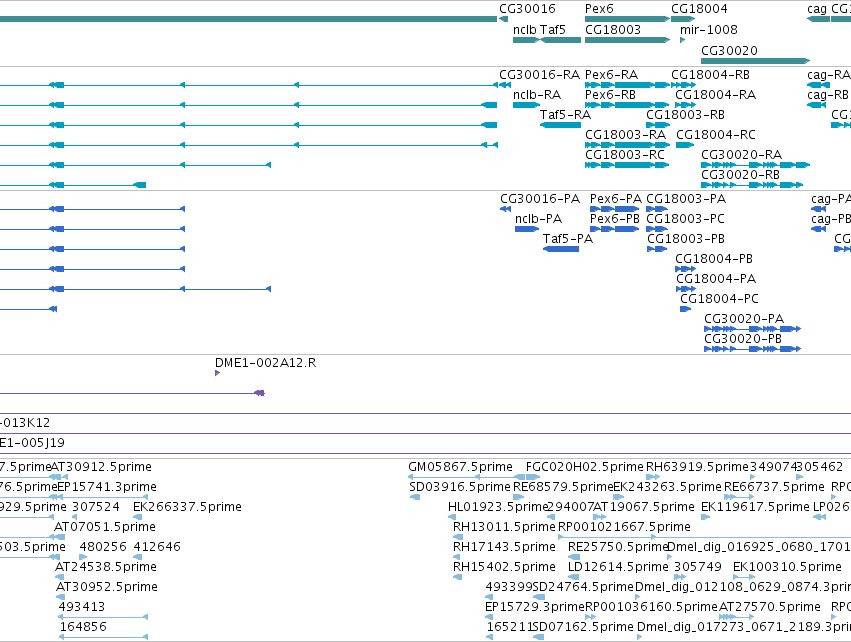The image size is (851, 642).
Task: Select the Pex6-RA transcript label
Action: (611, 74)
